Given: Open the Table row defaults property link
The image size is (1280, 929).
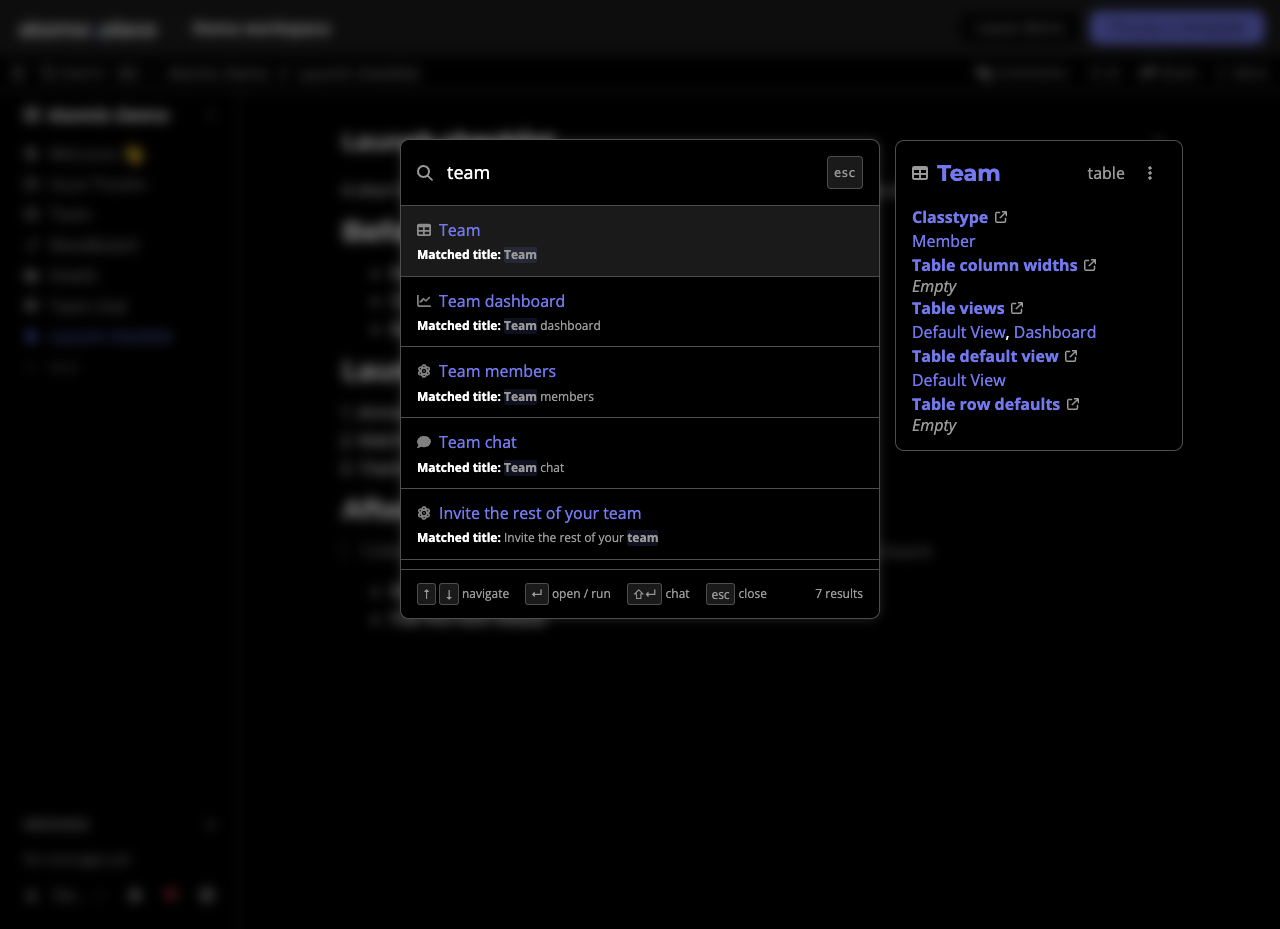Looking at the screenshot, I should tap(986, 404).
